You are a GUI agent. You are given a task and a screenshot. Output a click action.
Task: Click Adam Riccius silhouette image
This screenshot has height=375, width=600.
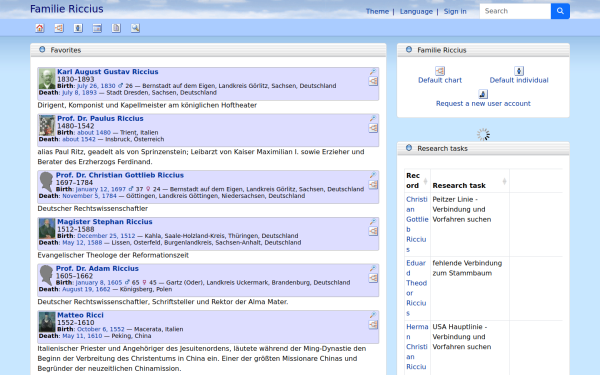pyautogui.click(x=46, y=275)
